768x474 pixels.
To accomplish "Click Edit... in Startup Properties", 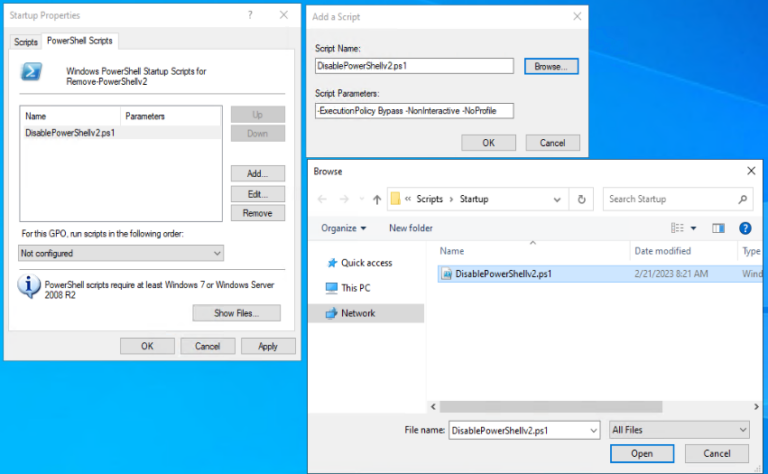I will coord(258,194).
